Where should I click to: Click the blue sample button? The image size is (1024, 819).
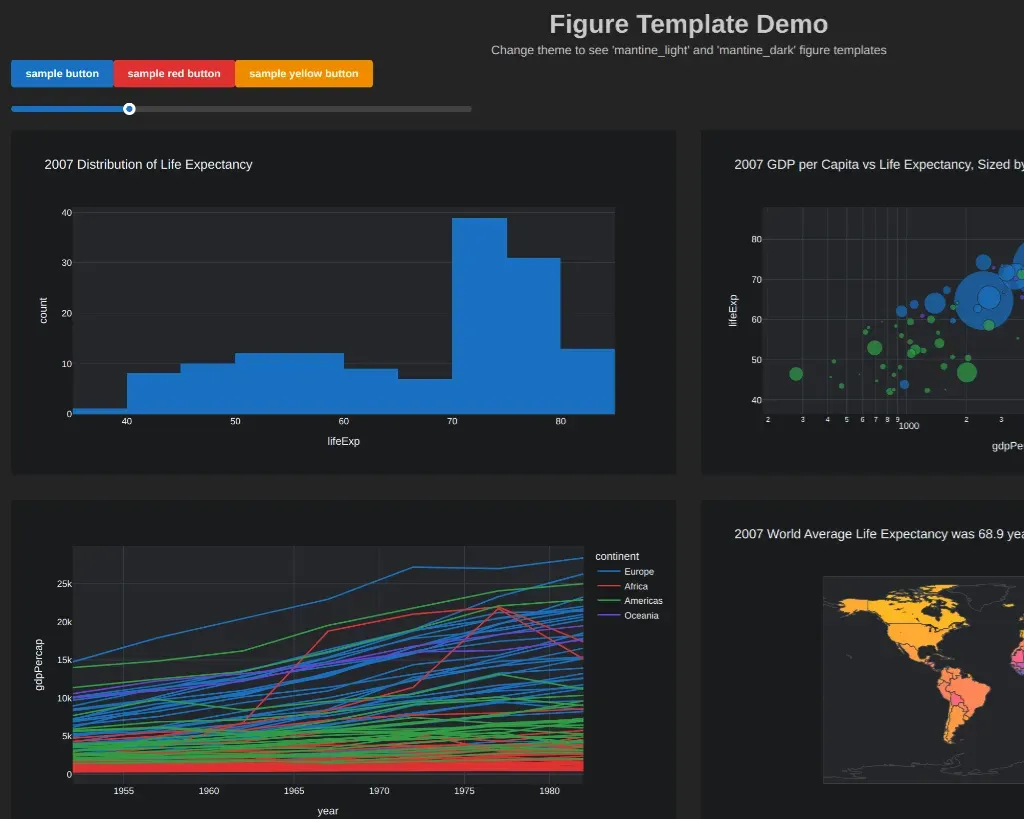tap(62, 74)
